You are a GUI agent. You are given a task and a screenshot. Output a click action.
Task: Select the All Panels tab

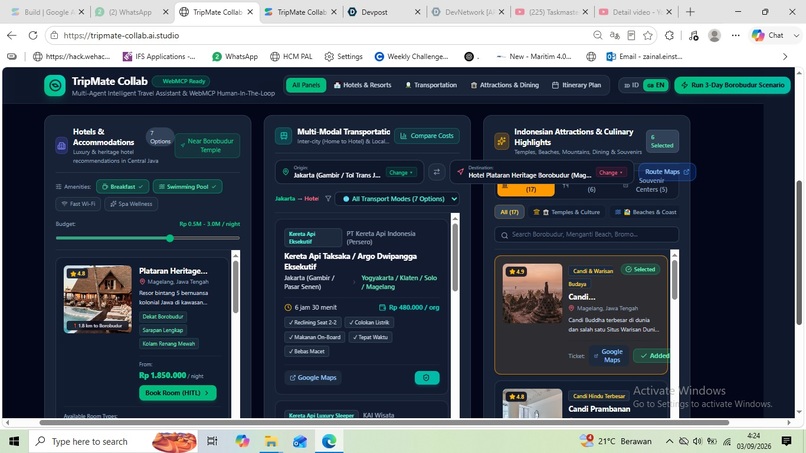306,85
